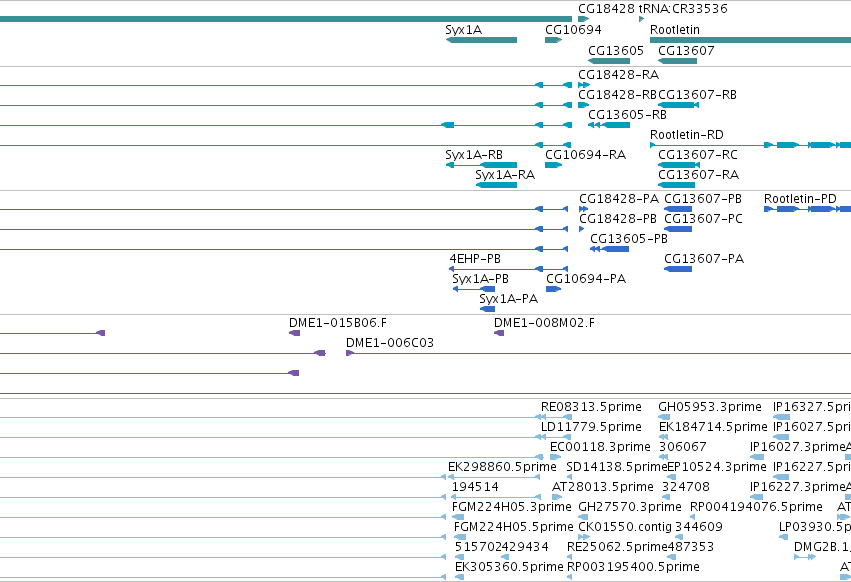Click the DME1-008M02.F clone label
The height and width of the screenshot is (582, 851).
(x=544, y=323)
